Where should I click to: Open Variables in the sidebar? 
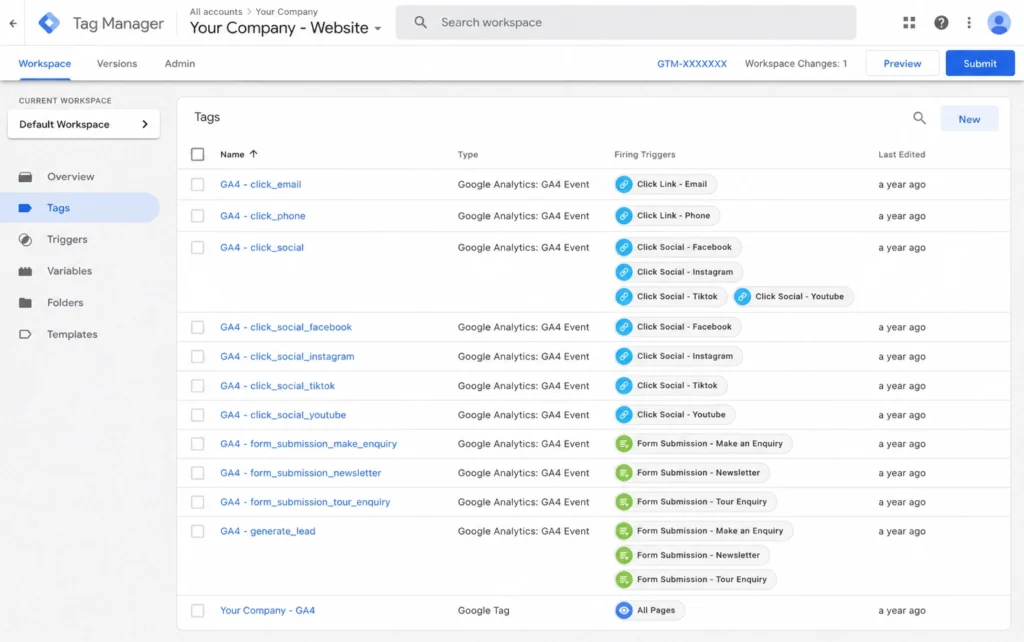click(69, 270)
